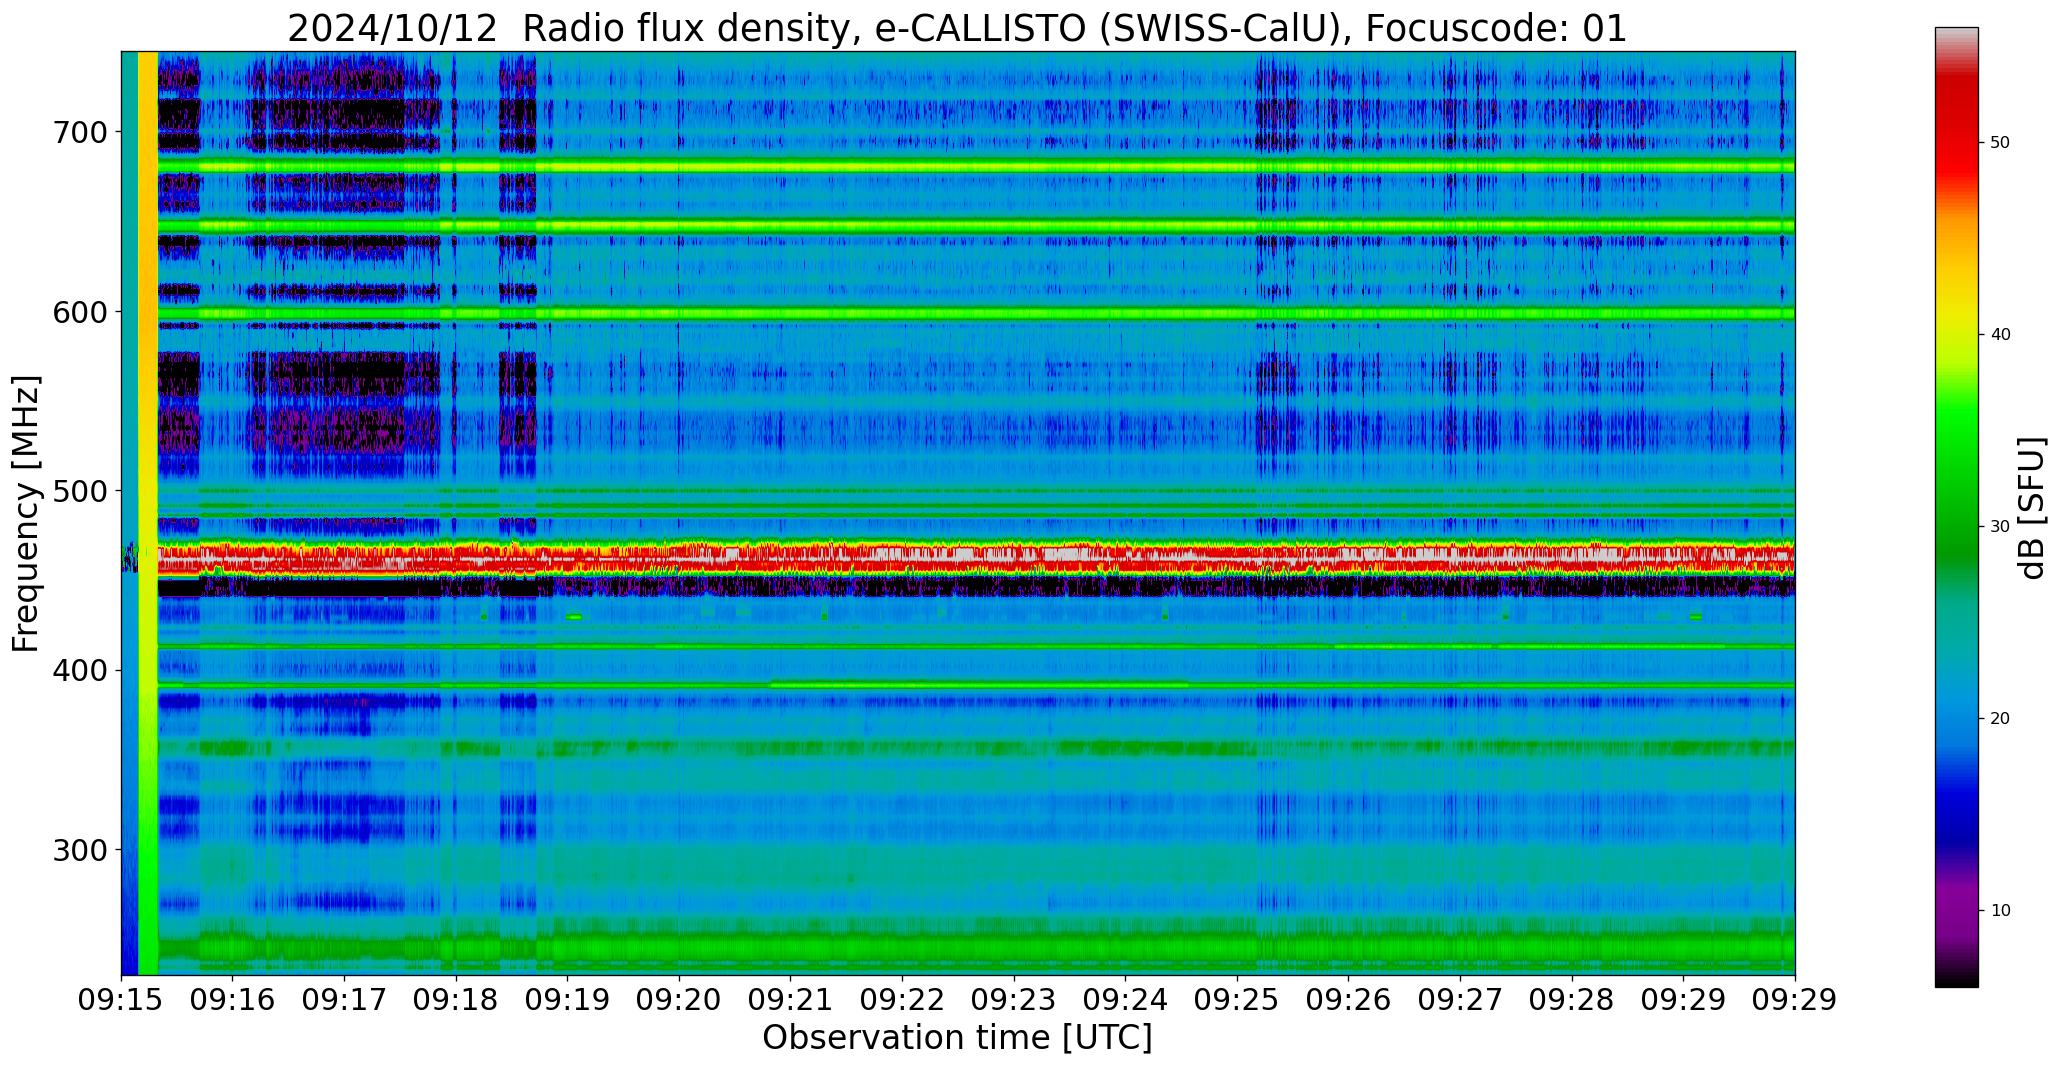
Task: Click the 09:21 time tick label
Action: pyautogui.click(x=791, y=1001)
